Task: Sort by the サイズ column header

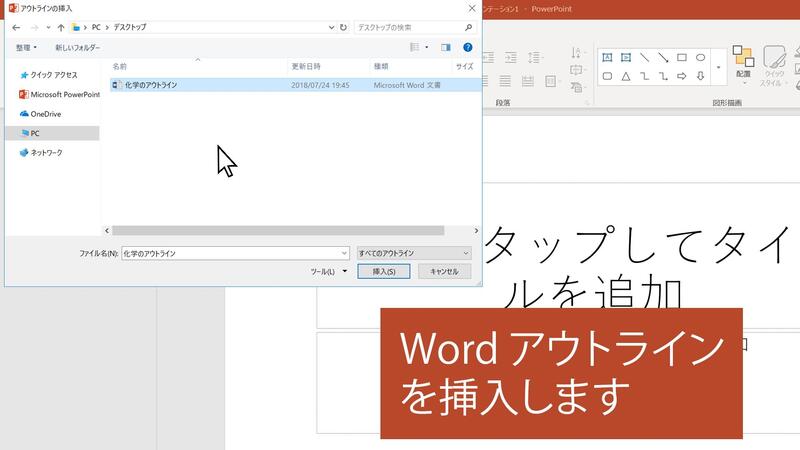Action: point(465,66)
